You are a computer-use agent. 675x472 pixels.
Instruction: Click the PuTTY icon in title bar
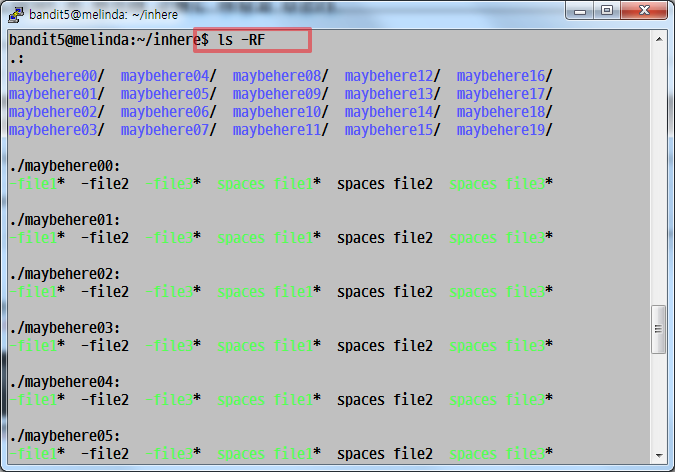coord(16,14)
